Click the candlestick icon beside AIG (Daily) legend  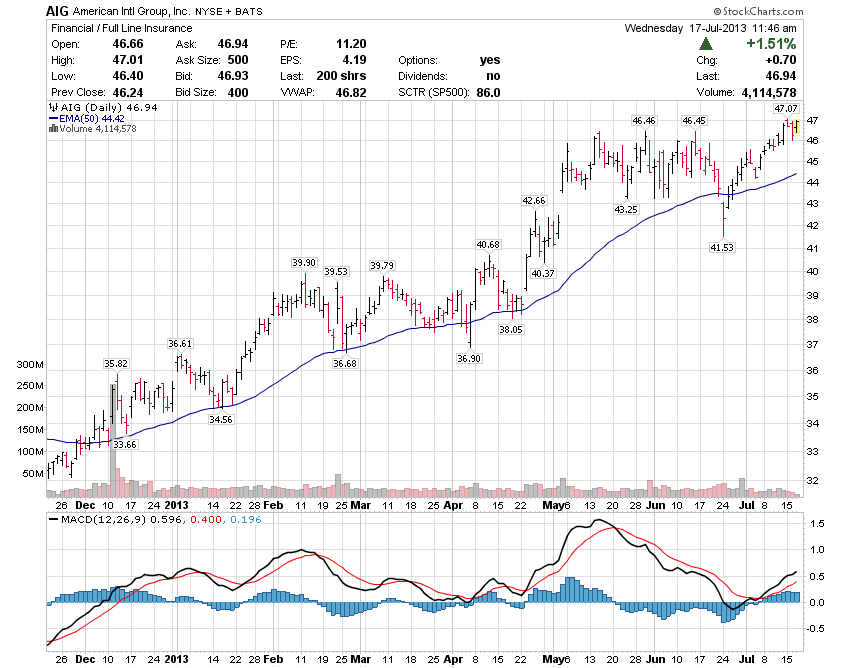54,107
